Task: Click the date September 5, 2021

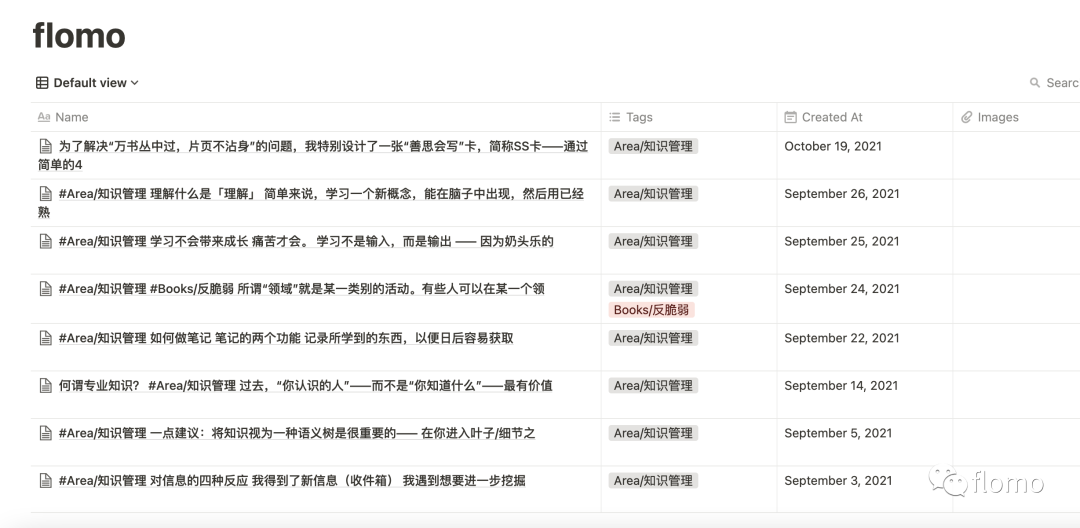Action: [838, 433]
